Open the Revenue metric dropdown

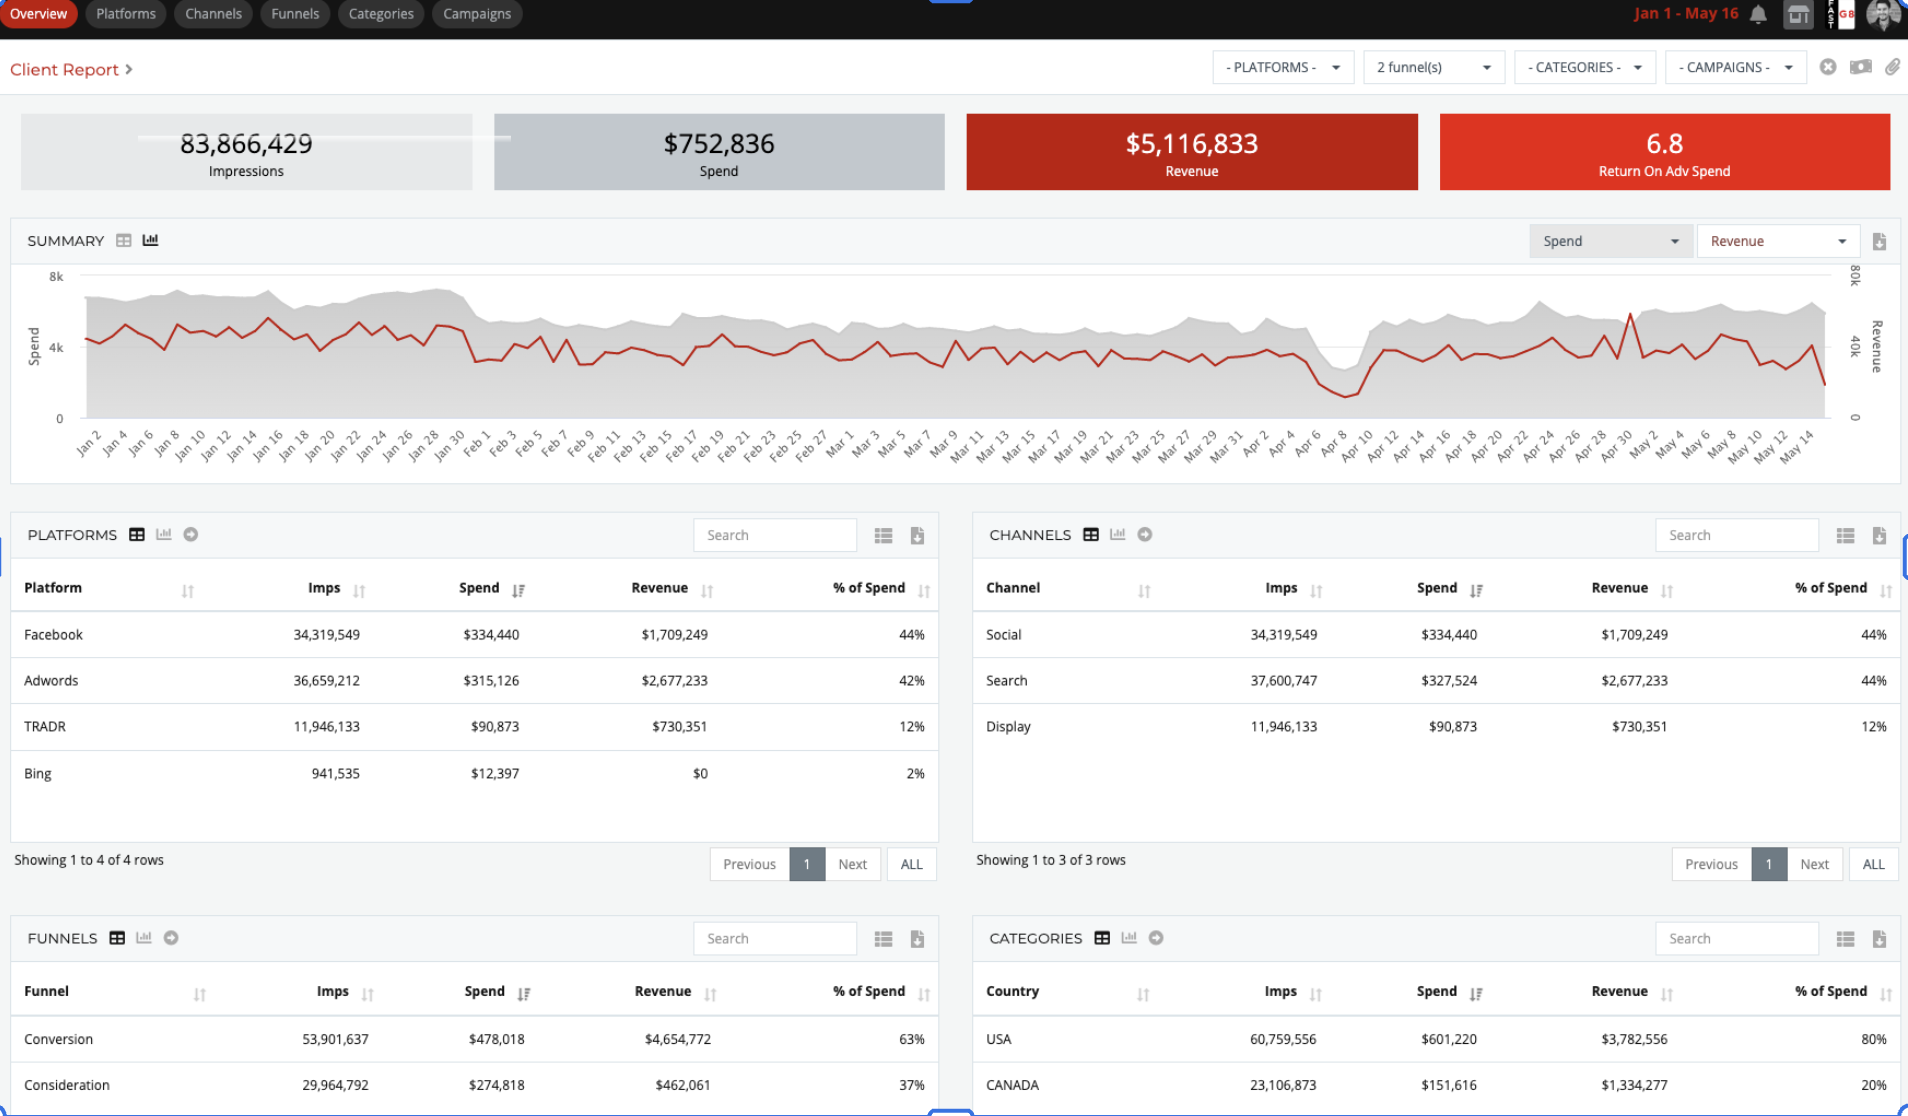1778,241
